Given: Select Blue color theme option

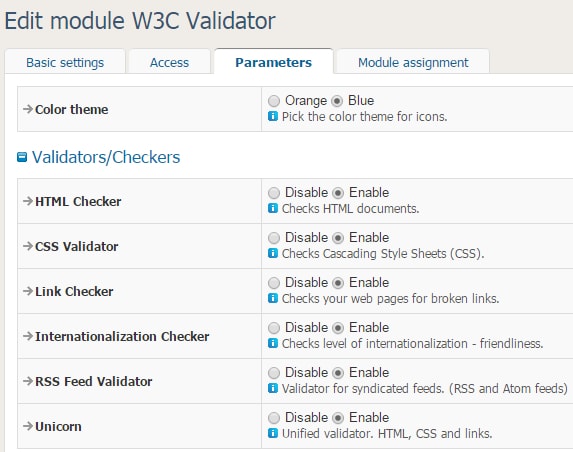Looking at the screenshot, I should (337, 100).
